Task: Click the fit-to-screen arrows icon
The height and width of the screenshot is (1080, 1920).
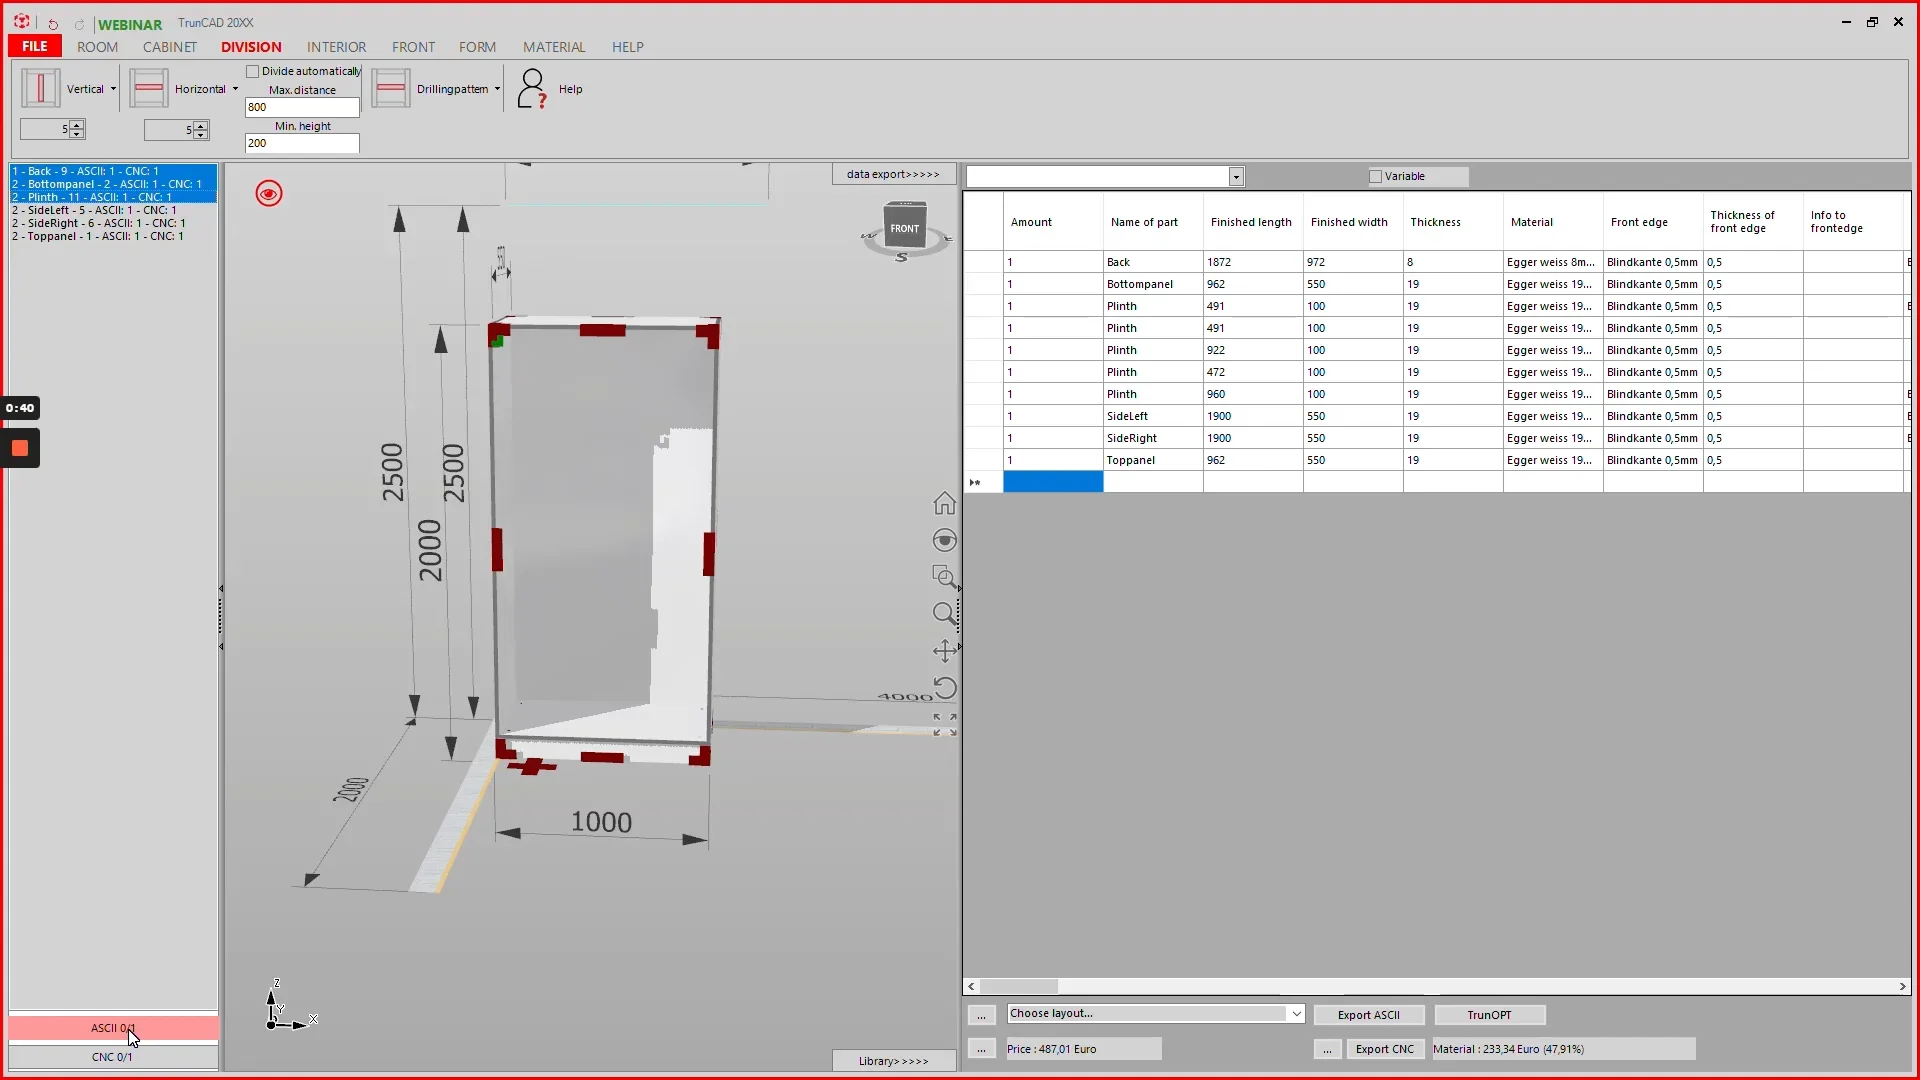Action: pyautogui.click(x=944, y=725)
